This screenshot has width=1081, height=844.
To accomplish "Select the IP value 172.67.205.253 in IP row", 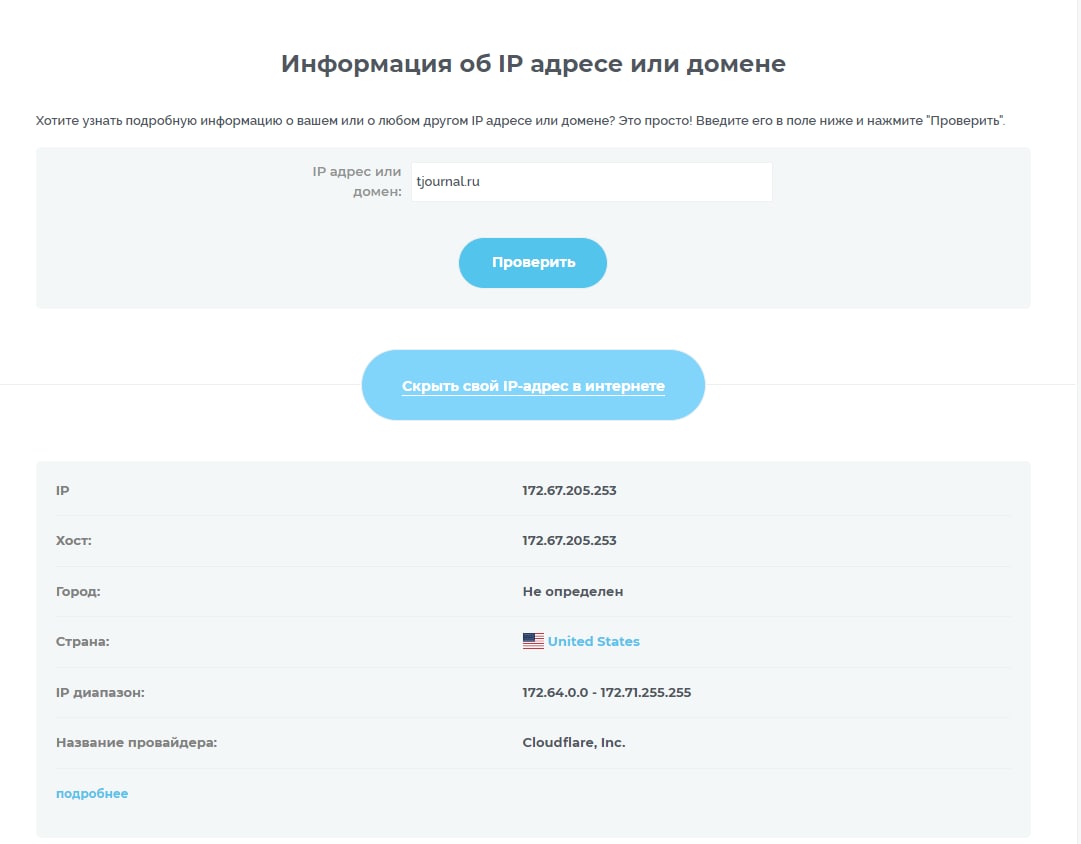I will [x=569, y=490].
